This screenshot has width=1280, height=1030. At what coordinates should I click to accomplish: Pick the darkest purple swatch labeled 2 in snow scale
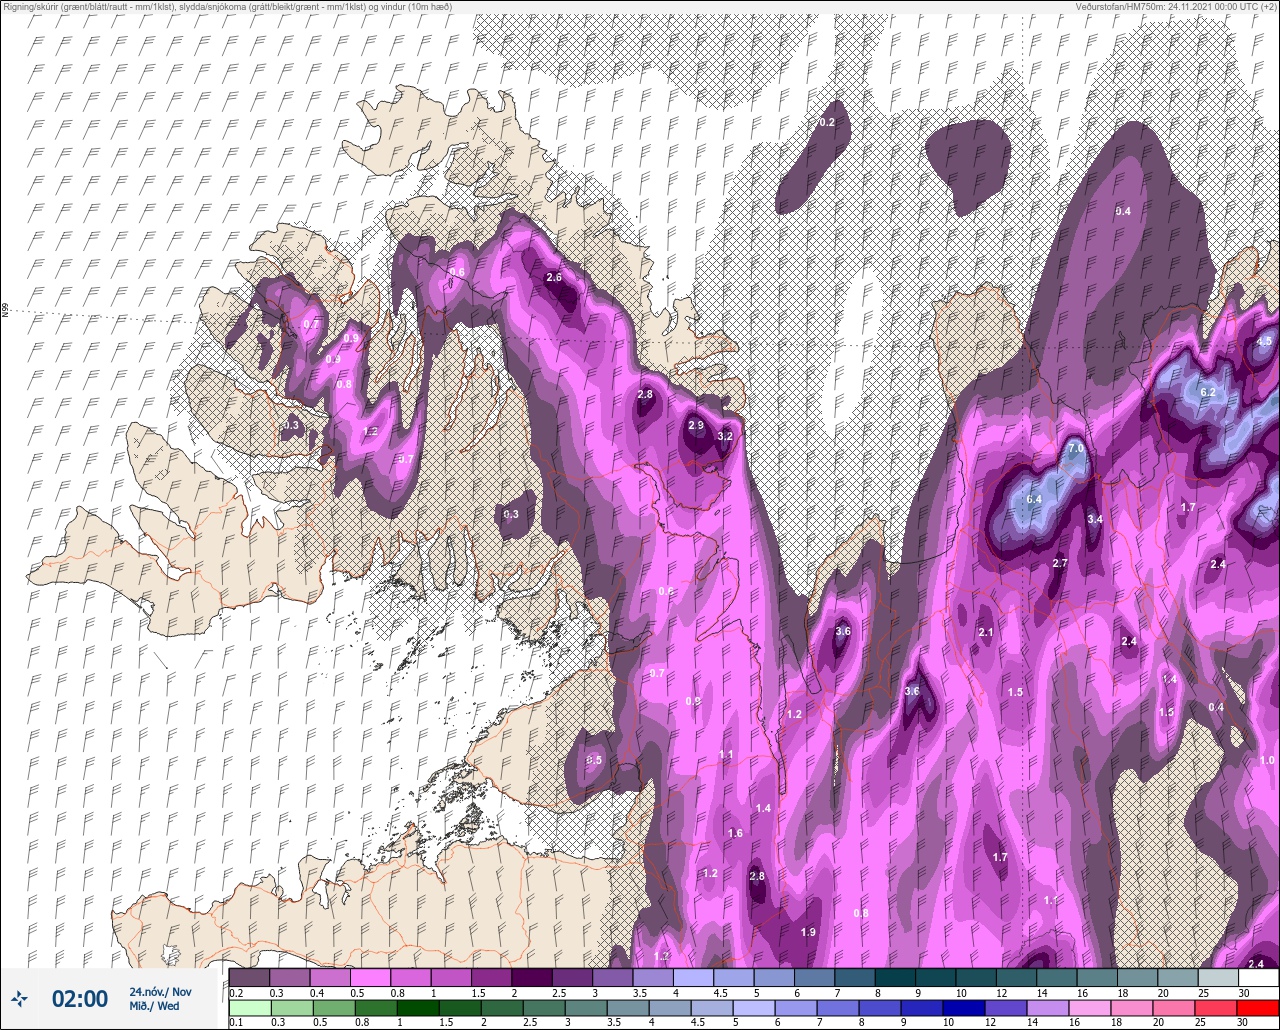[531, 977]
